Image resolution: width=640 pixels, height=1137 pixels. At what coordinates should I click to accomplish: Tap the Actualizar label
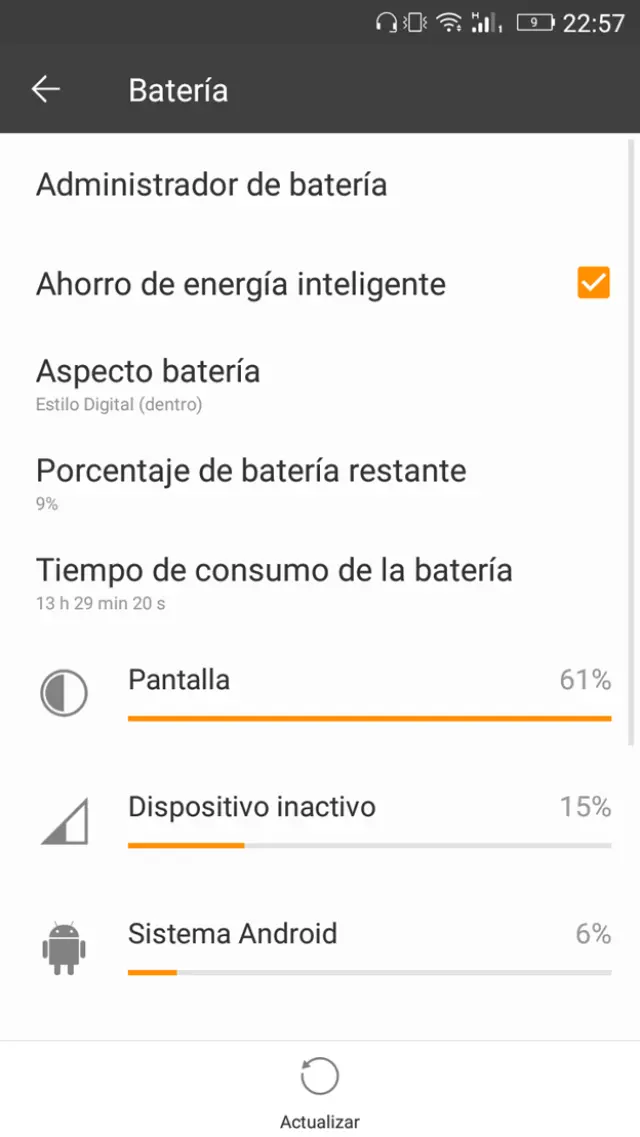click(x=319, y=1122)
